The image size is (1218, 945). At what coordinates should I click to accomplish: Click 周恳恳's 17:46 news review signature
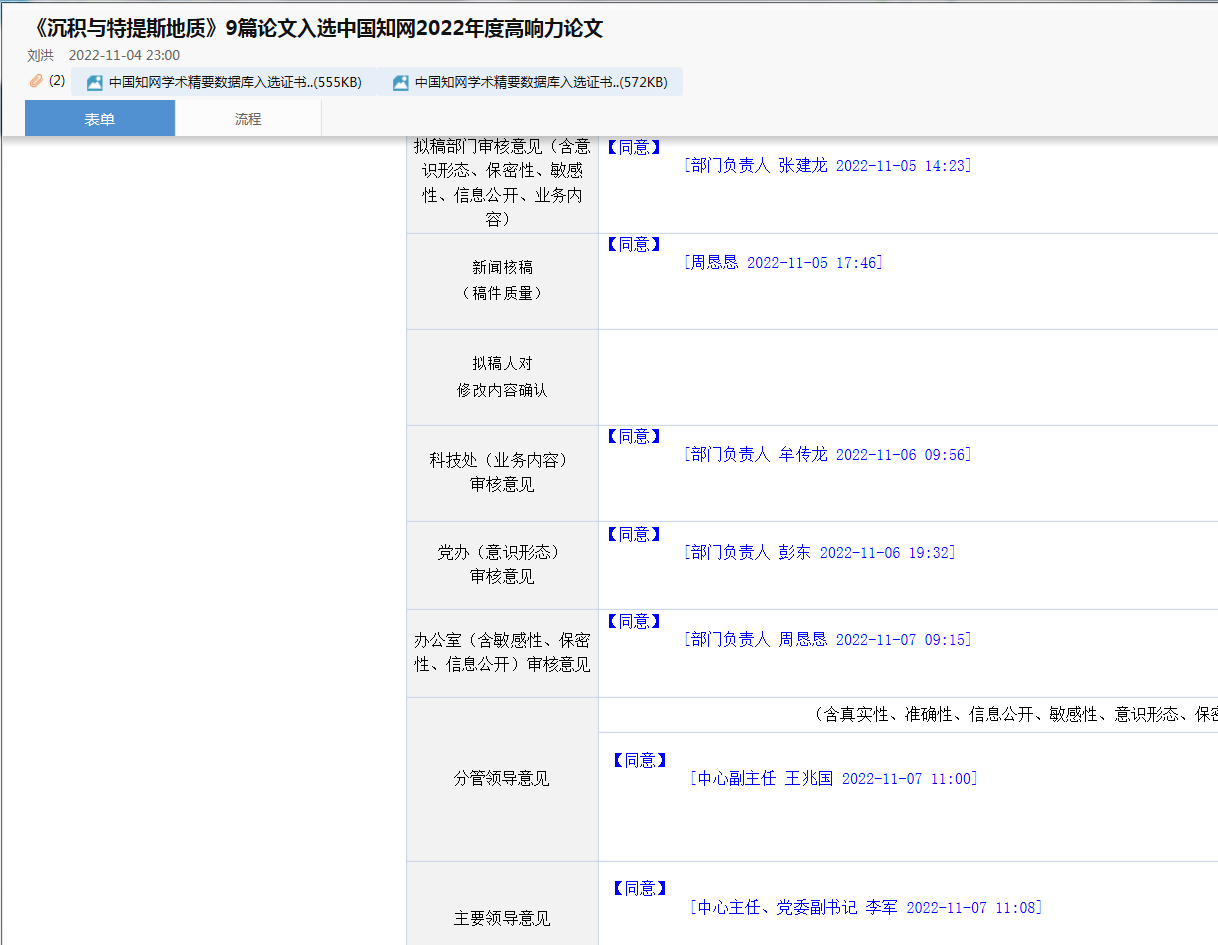click(783, 263)
